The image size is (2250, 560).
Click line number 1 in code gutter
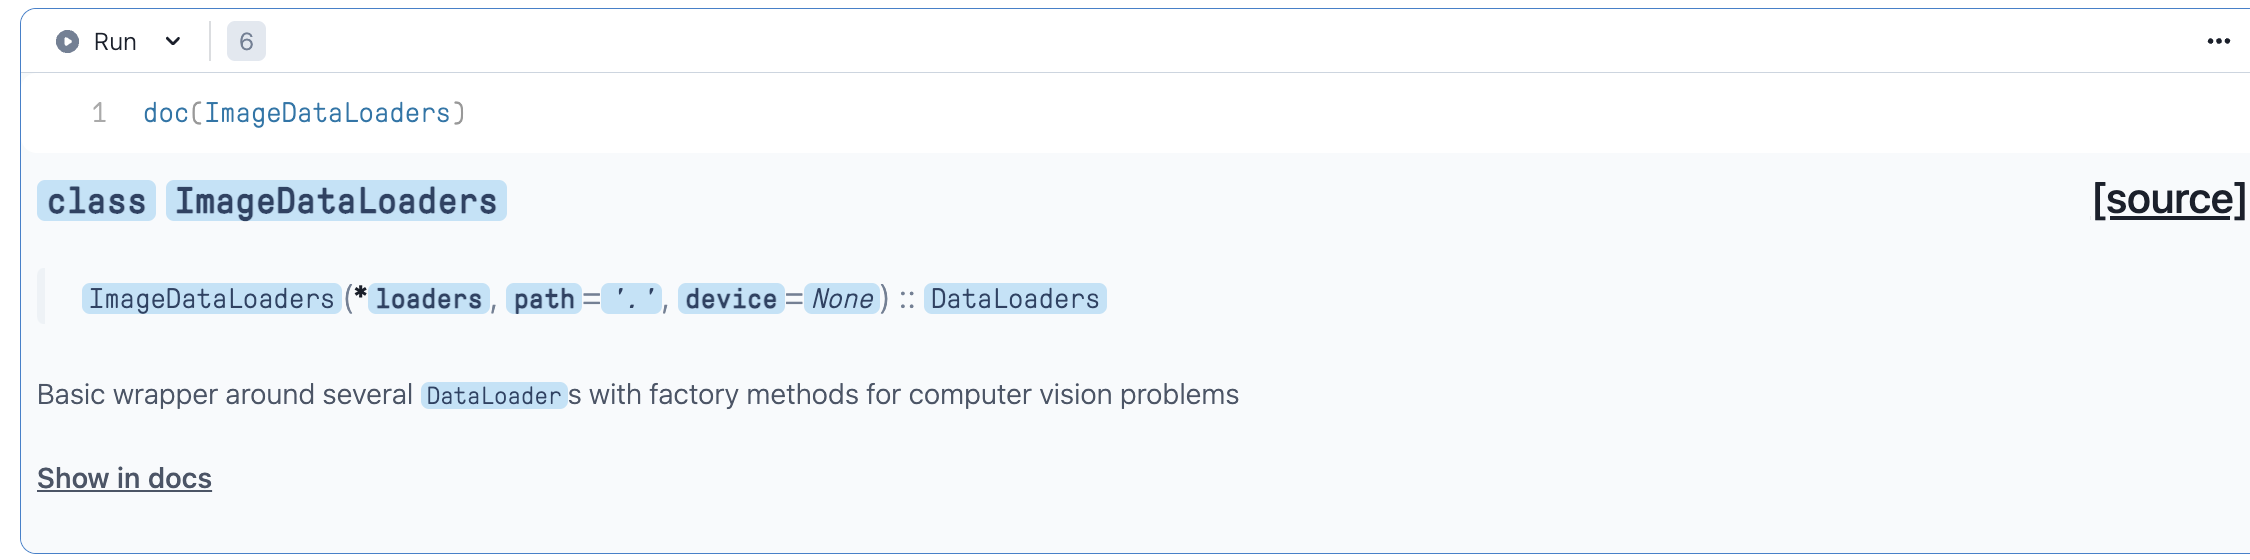click(99, 114)
